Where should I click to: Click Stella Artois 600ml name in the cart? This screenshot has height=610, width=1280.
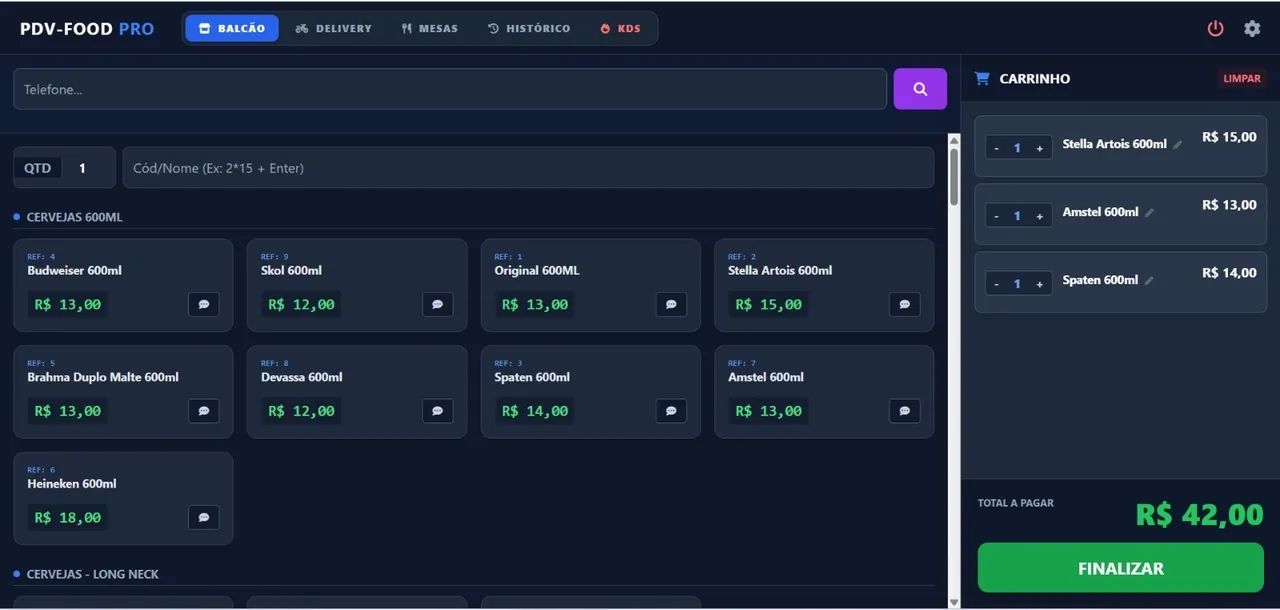click(x=1114, y=144)
